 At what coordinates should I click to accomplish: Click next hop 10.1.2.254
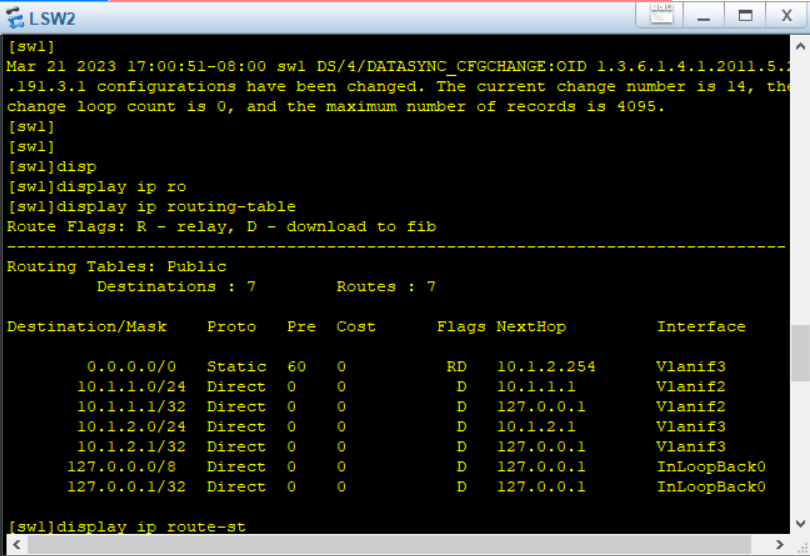(546, 367)
